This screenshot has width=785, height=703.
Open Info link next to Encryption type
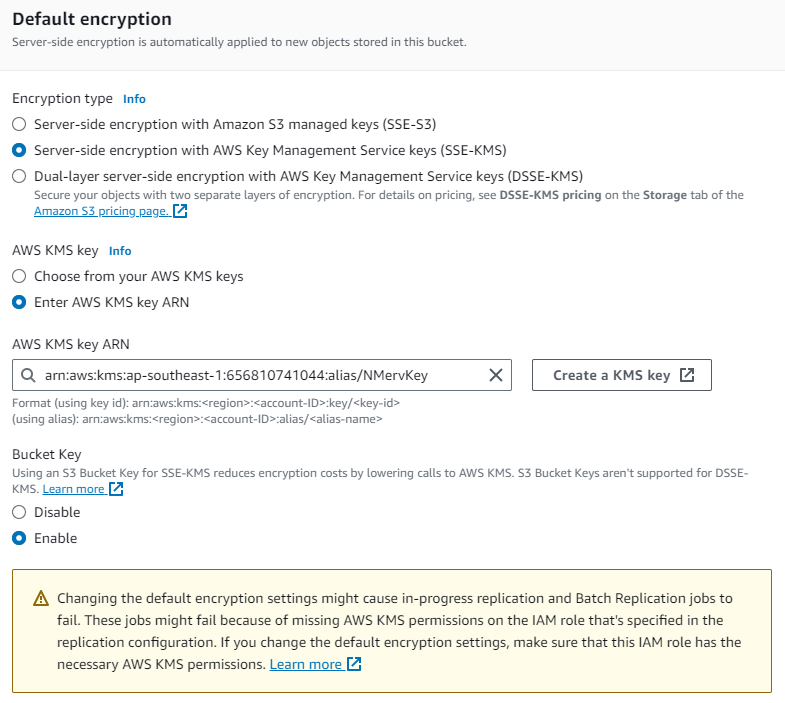pyautogui.click(x=134, y=99)
